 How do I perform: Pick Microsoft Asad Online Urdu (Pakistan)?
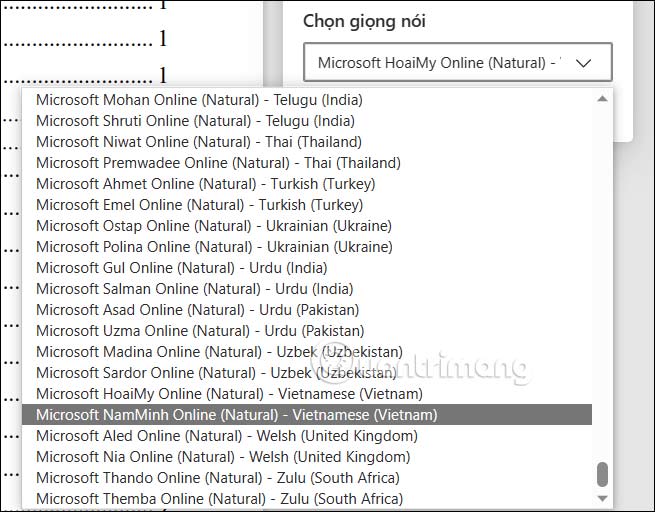click(x=307, y=309)
